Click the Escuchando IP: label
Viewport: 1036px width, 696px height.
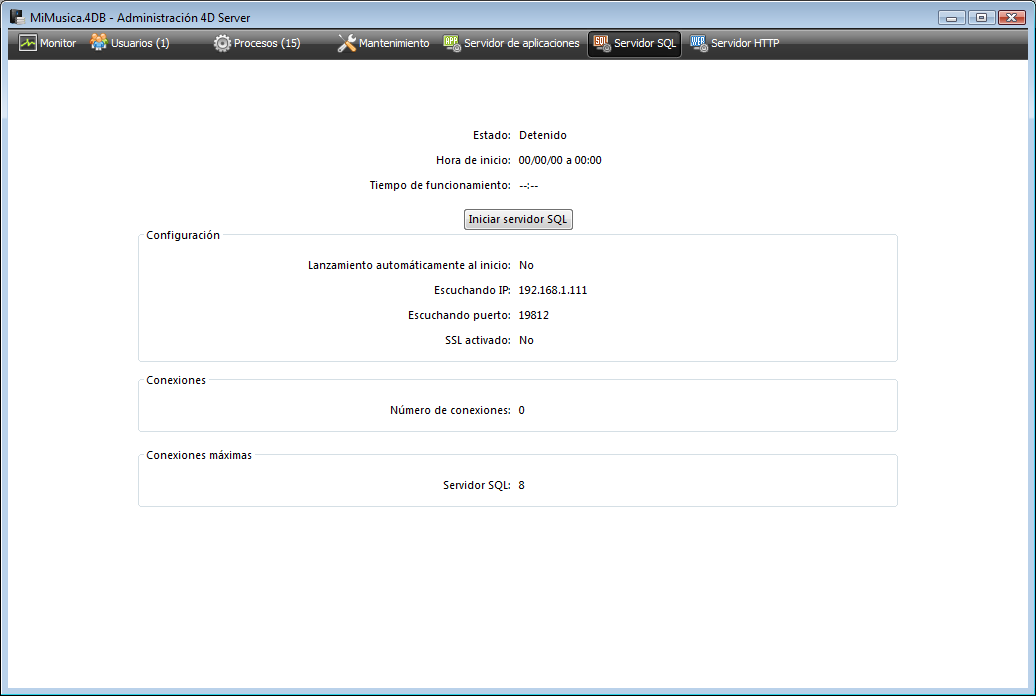click(x=472, y=290)
